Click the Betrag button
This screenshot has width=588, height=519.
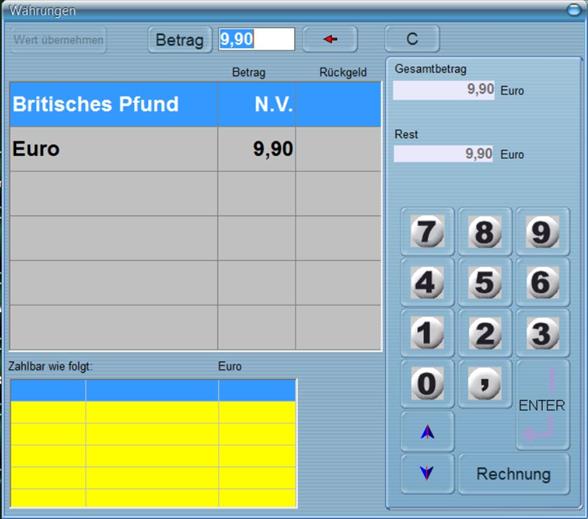coord(180,40)
